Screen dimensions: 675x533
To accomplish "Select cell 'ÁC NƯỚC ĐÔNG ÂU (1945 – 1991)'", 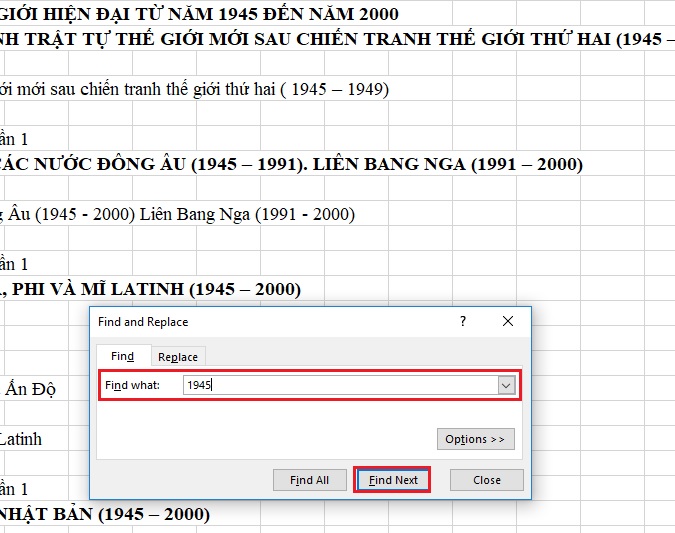I will [291, 164].
